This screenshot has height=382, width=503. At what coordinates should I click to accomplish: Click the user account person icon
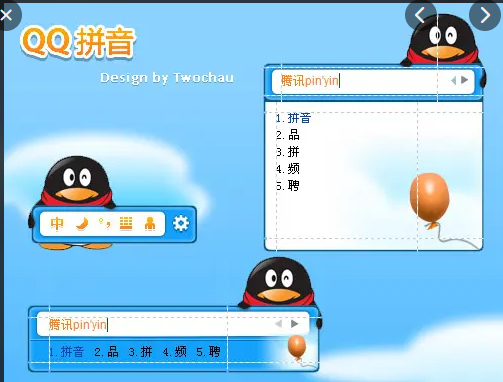(x=150, y=224)
